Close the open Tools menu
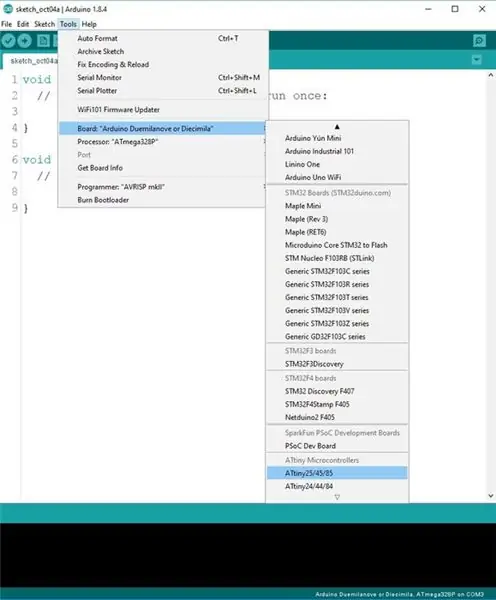This screenshot has width=496, height=600. (x=68, y=24)
